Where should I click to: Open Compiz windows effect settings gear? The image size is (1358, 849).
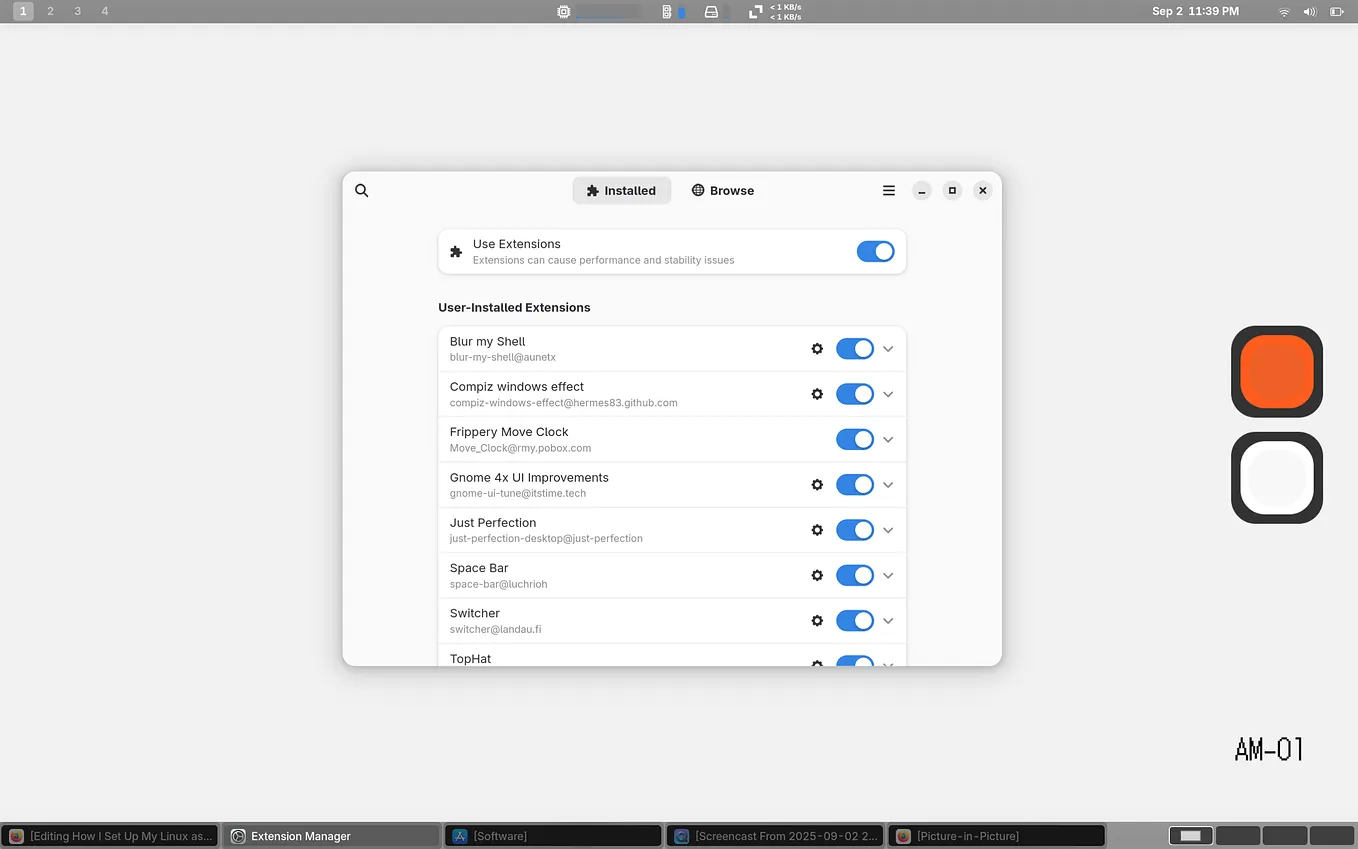pos(817,394)
